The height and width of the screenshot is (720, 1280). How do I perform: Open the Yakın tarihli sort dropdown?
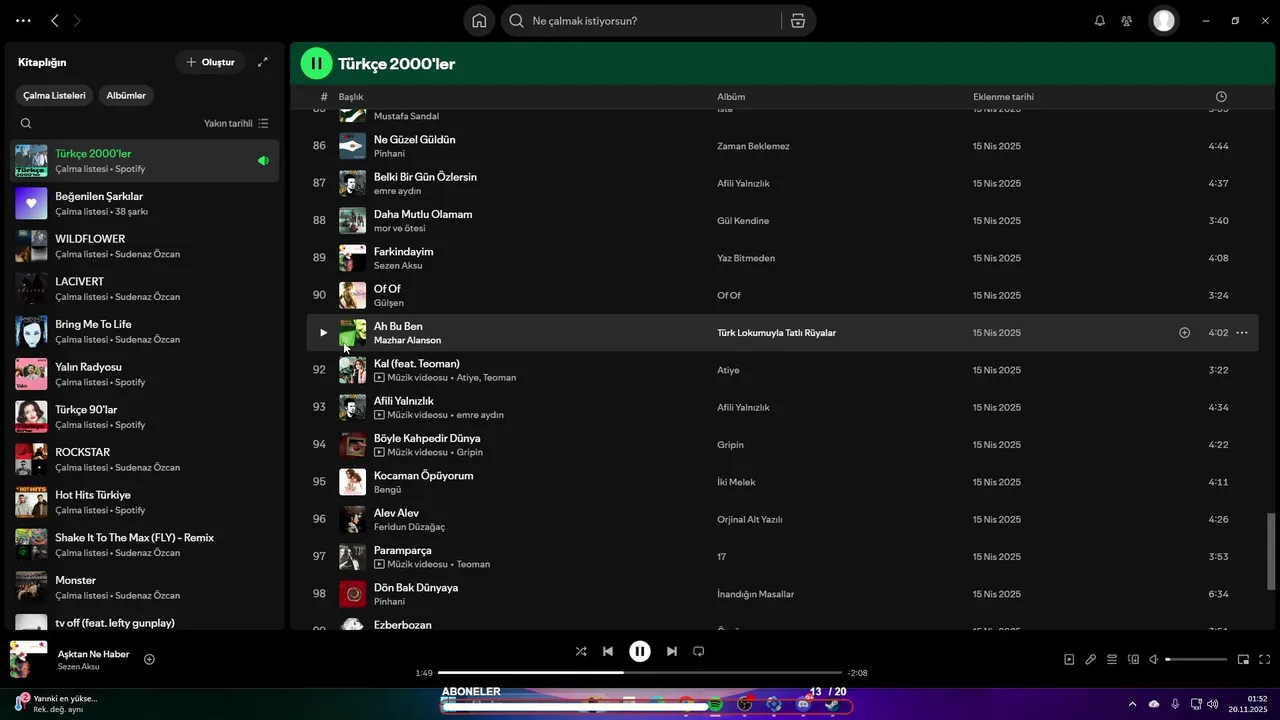point(236,123)
